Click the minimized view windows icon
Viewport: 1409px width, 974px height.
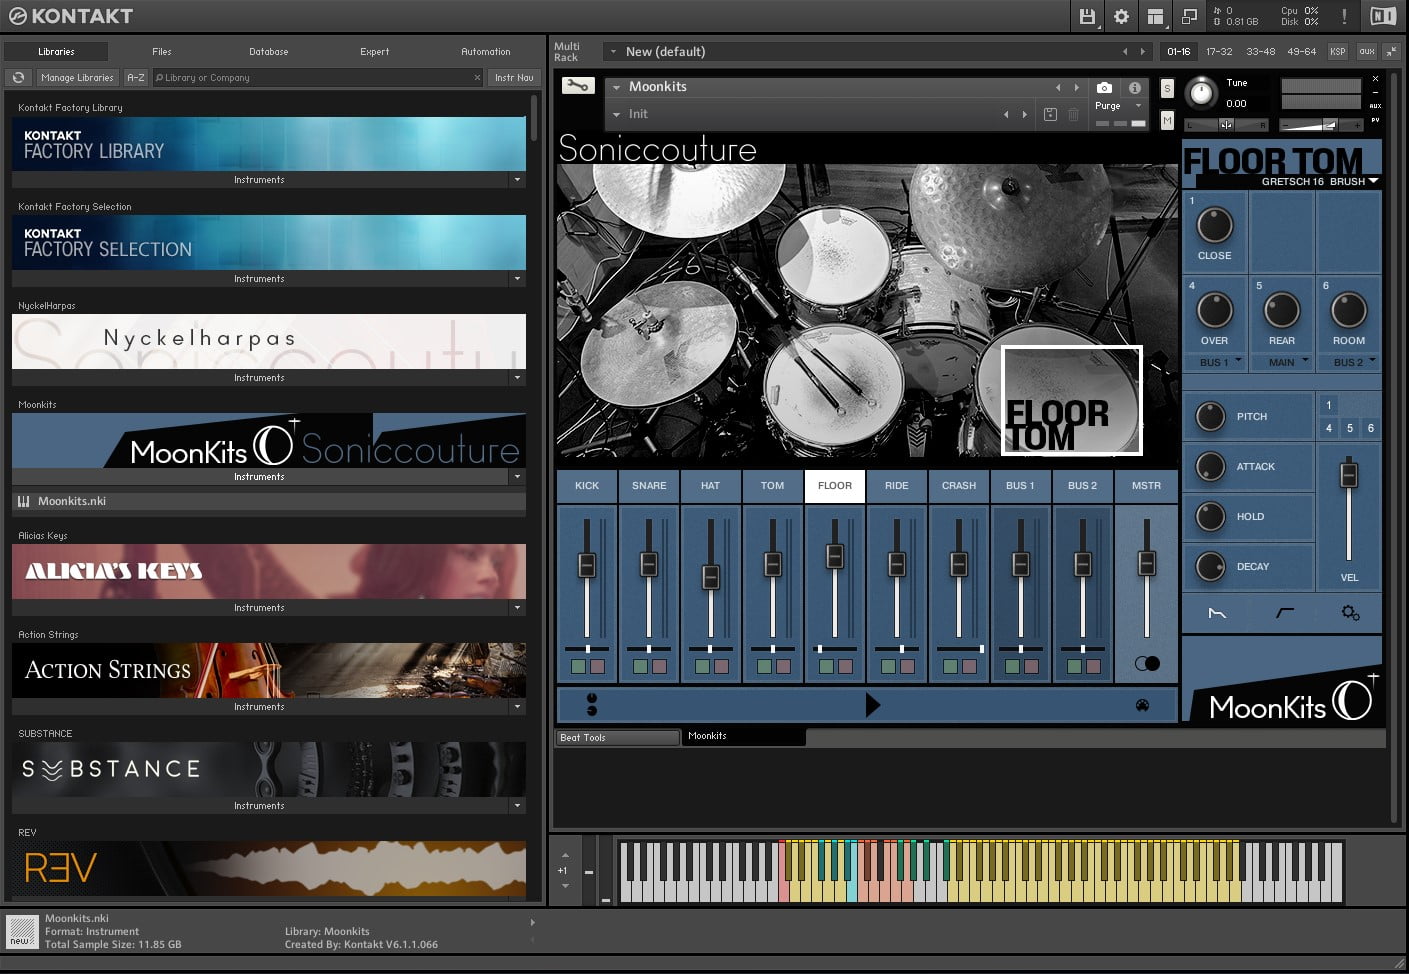(1189, 16)
